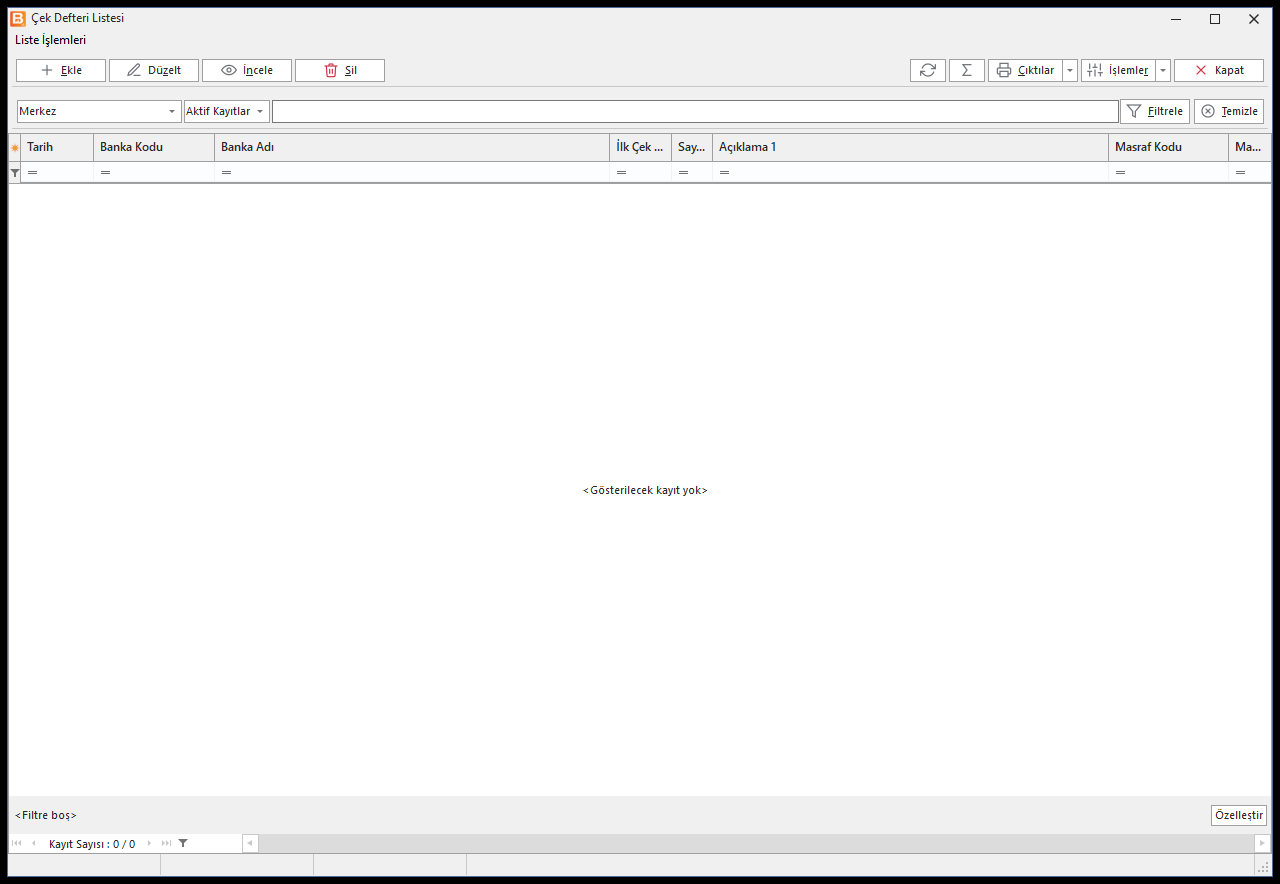
Task: Open the Liste İşlemleri menu
Action: coord(51,40)
